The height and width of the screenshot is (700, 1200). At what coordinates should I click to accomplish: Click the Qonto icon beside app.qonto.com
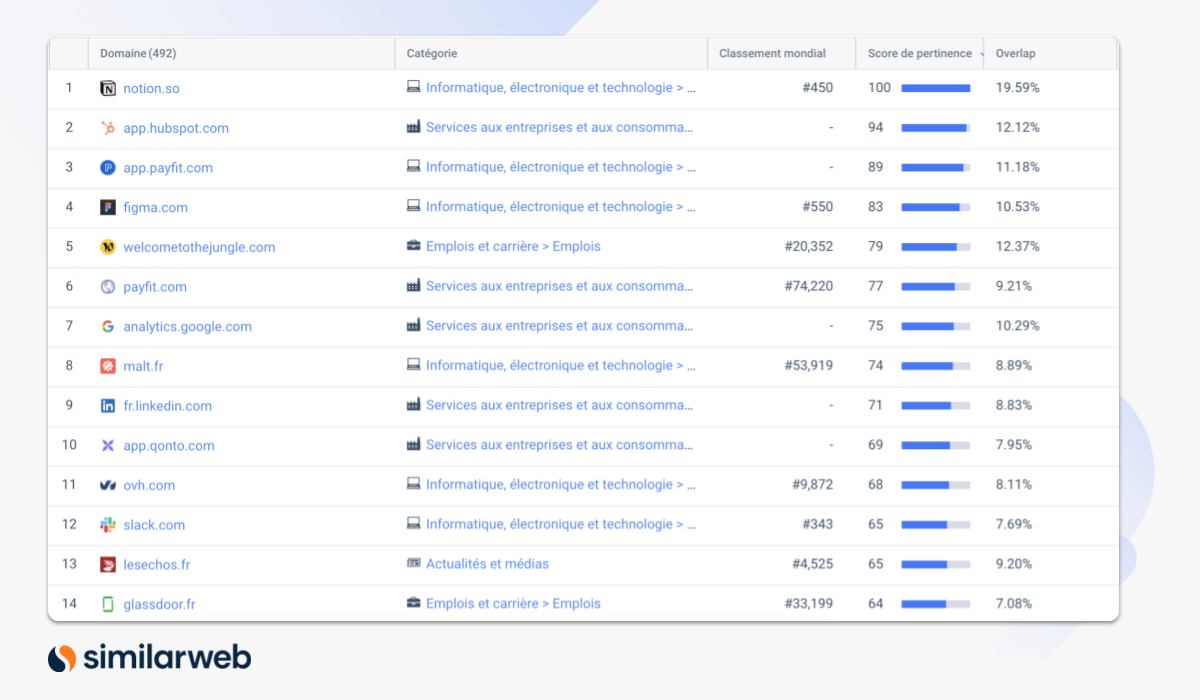108,446
